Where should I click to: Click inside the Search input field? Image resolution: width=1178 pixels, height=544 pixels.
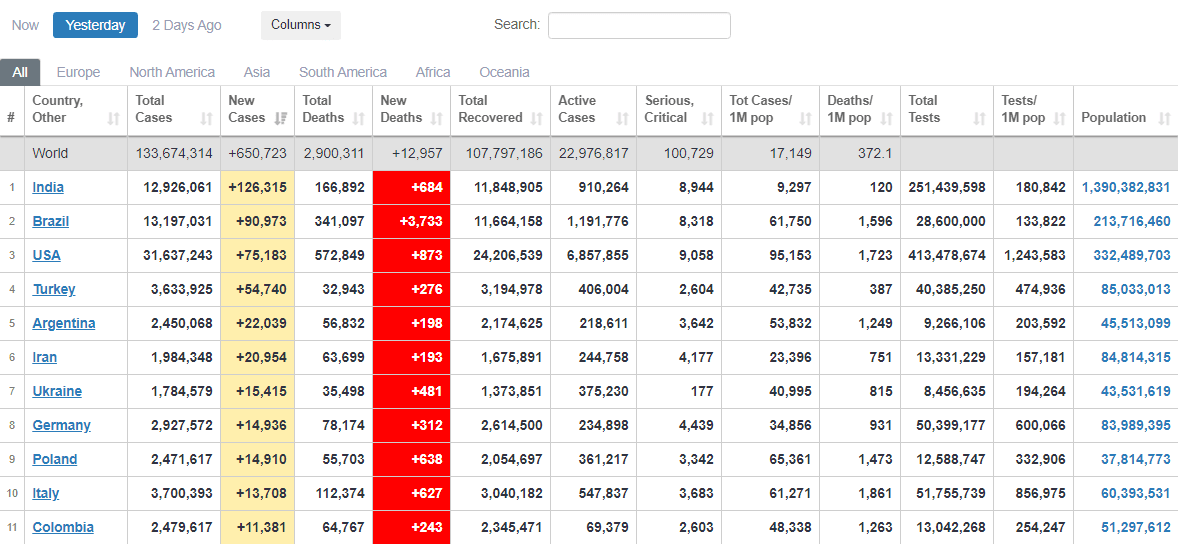tap(639, 25)
